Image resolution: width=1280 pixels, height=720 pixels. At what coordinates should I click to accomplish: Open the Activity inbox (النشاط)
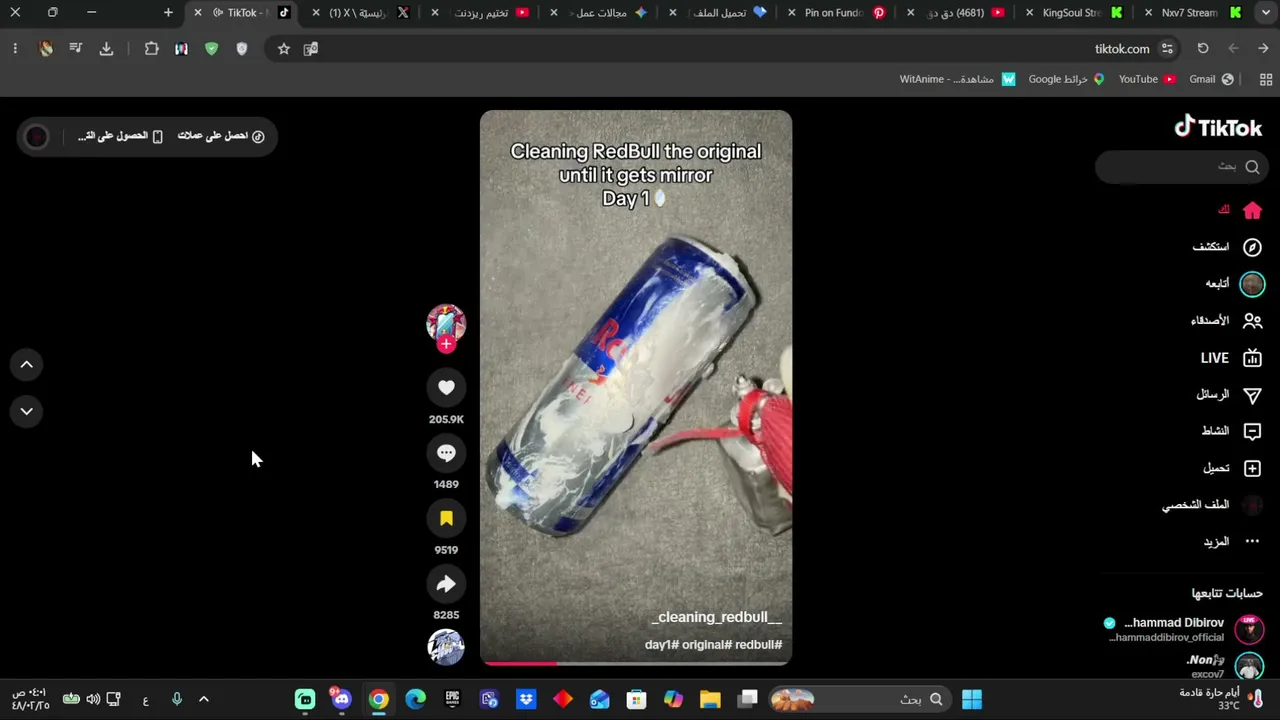(1231, 431)
